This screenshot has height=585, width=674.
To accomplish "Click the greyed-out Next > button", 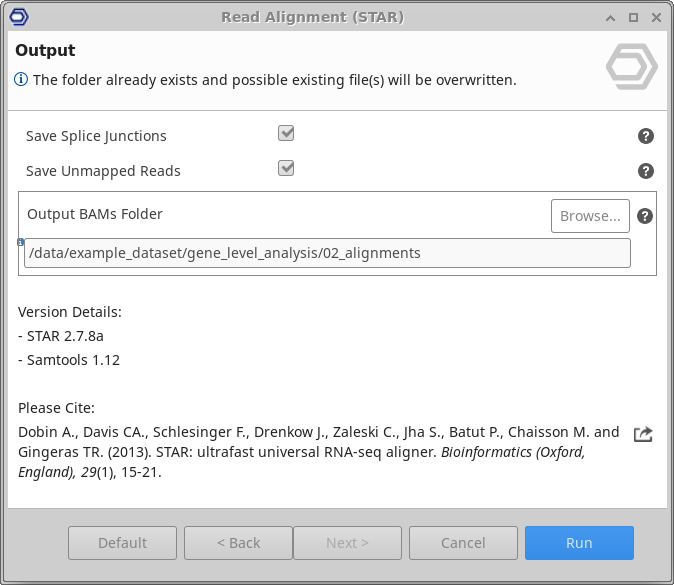I will point(347,543).
